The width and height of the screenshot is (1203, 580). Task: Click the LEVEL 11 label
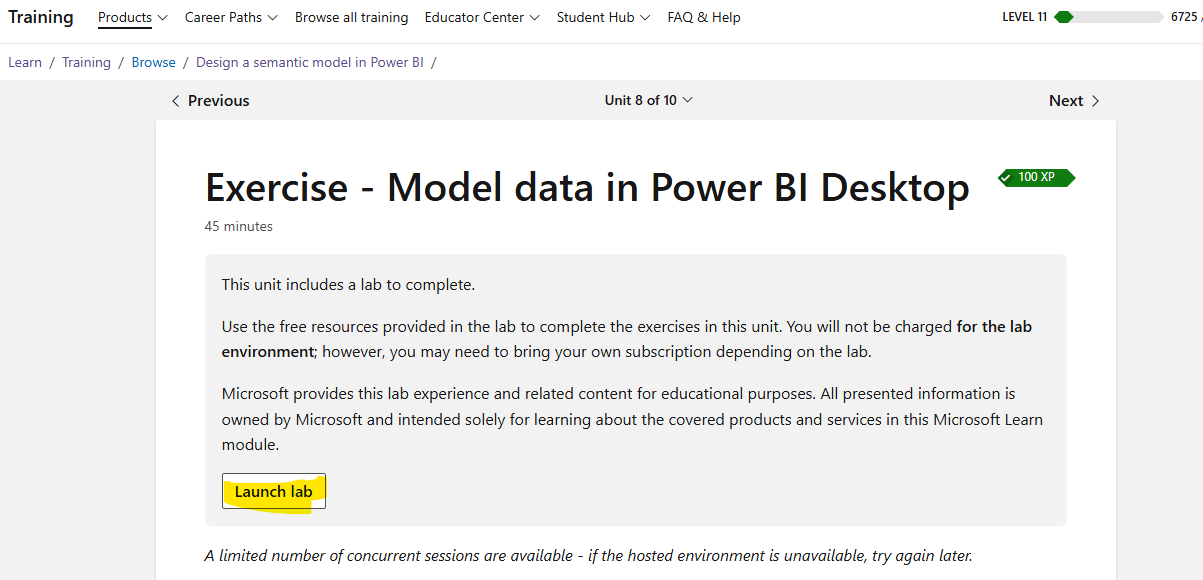click(1025, 17)
